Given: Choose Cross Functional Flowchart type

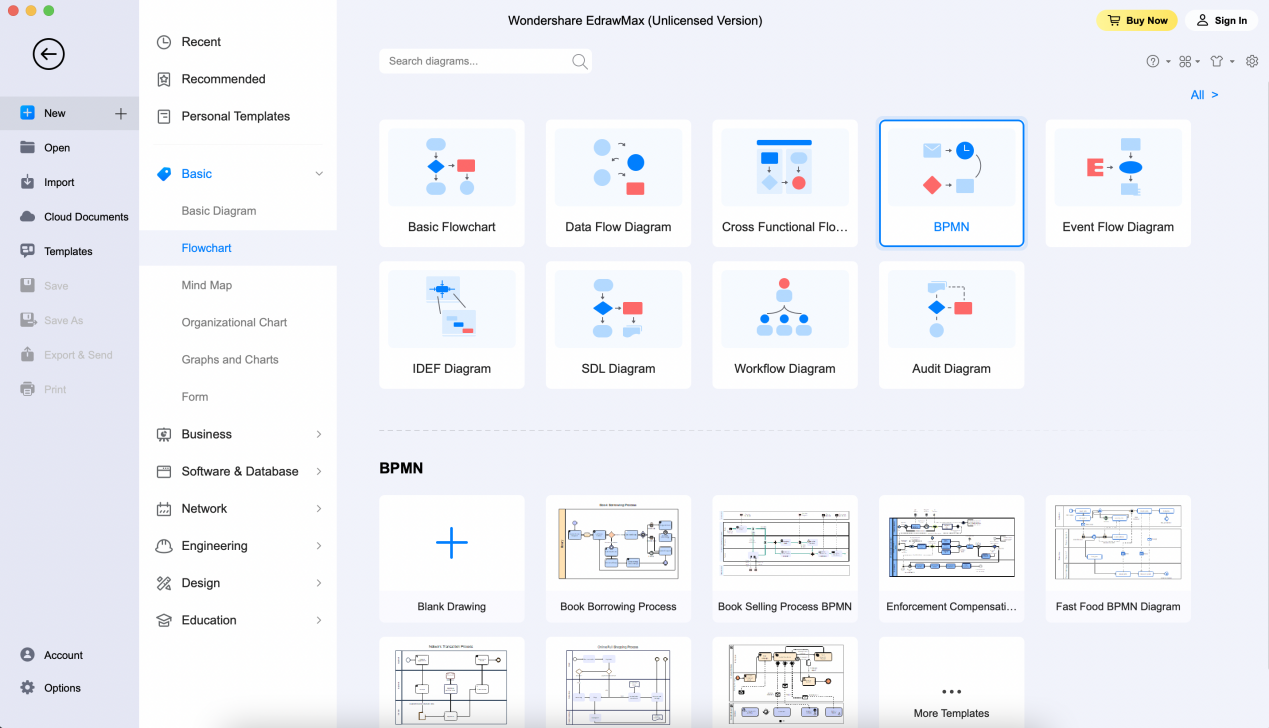Looking at the screenshot, I should pos(785,183).
